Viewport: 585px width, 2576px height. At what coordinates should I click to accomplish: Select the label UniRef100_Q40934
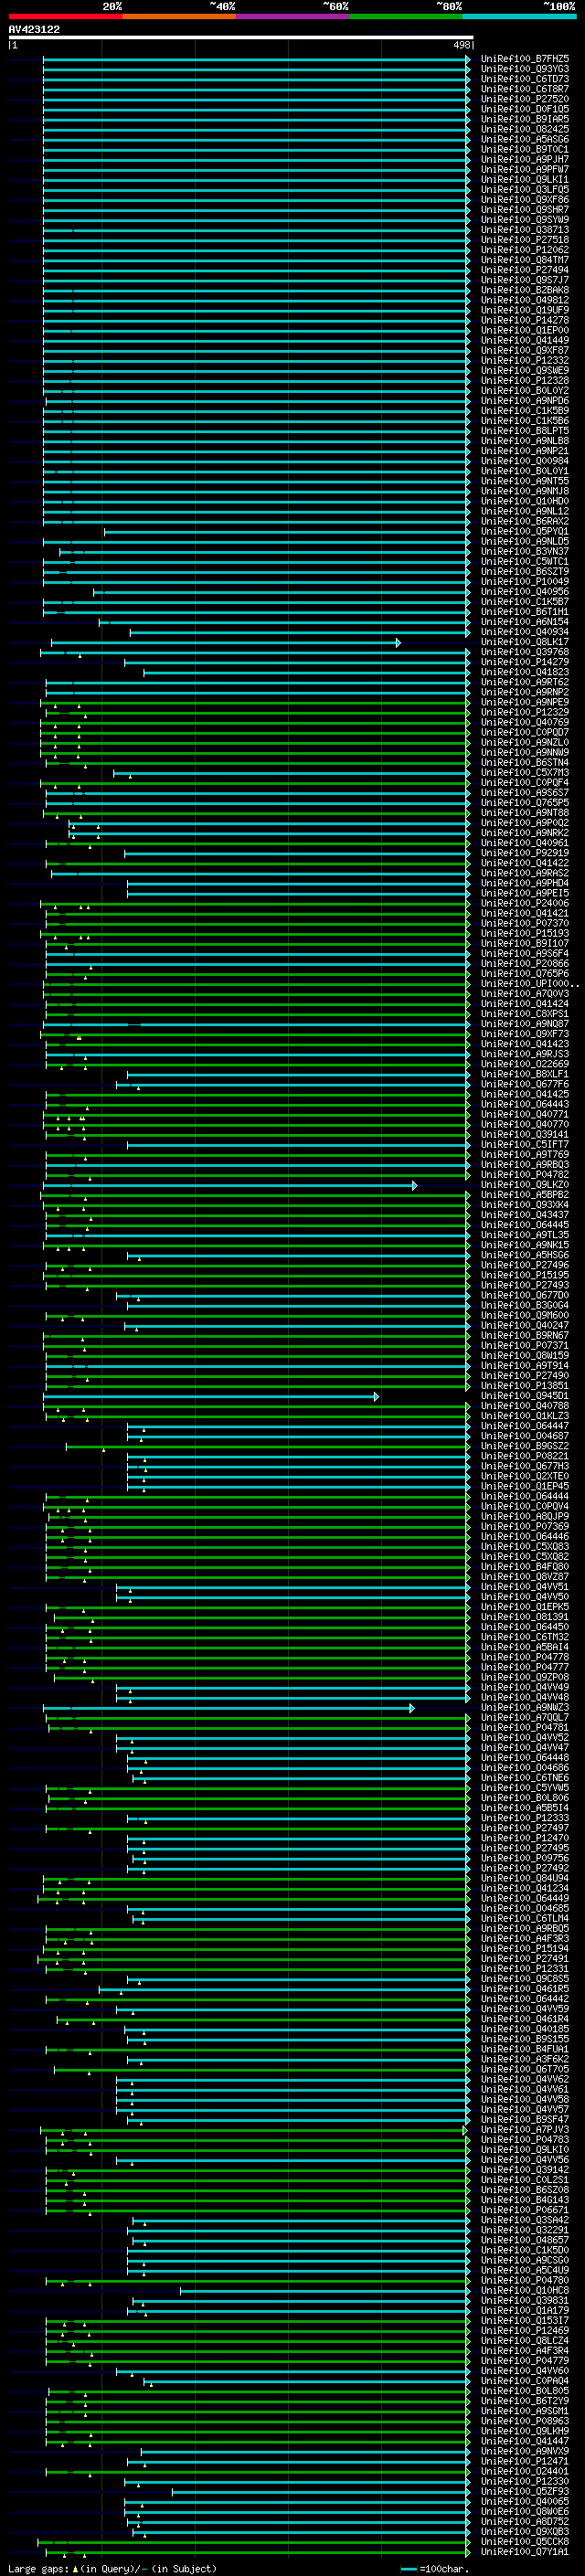(x=525, y=632)
